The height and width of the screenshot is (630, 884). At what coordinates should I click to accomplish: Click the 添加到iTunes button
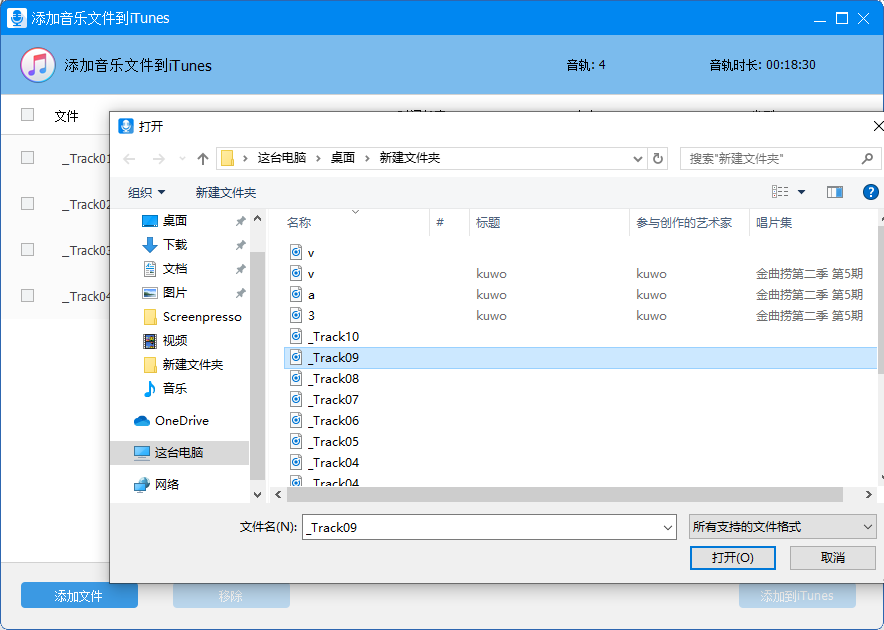coord(797,596)
